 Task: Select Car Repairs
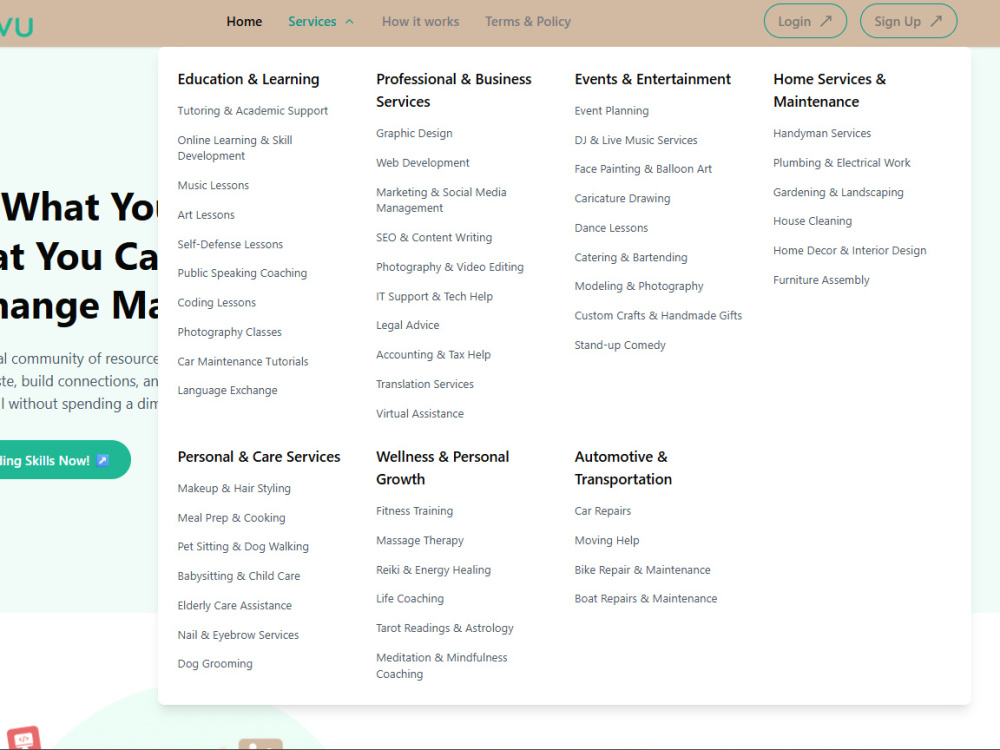pos(603,511)
